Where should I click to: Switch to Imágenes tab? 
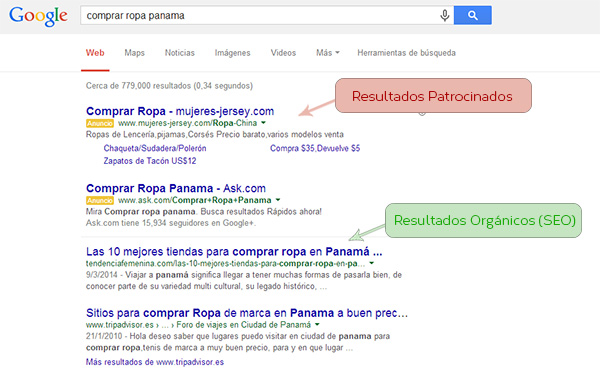(x=232, y=53)
